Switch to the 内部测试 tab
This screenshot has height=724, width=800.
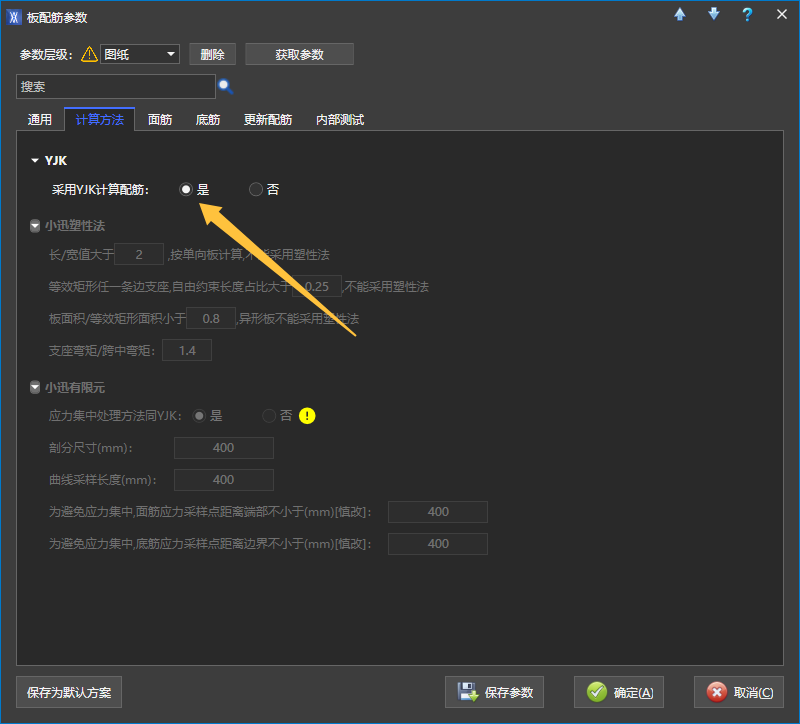(x=340, y=120)
